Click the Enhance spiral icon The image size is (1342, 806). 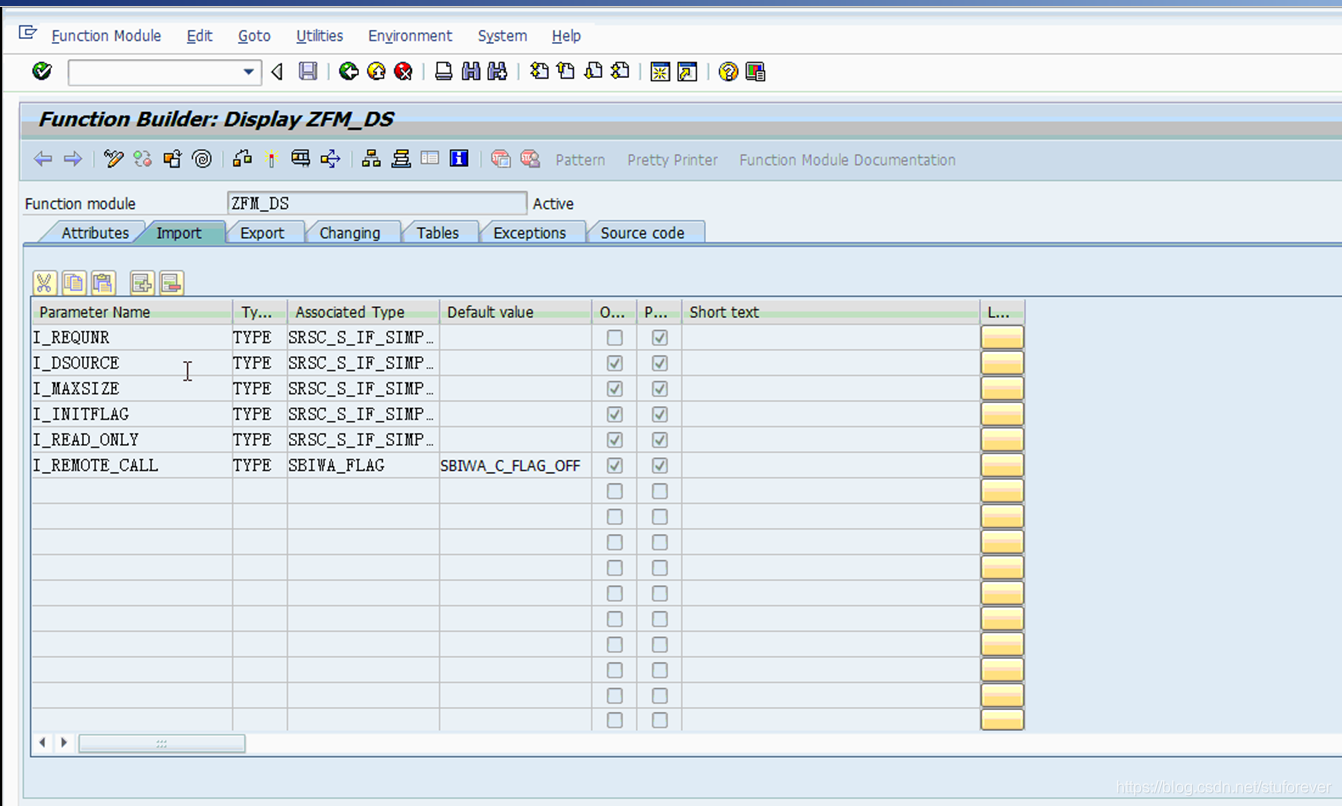[202, 159]
